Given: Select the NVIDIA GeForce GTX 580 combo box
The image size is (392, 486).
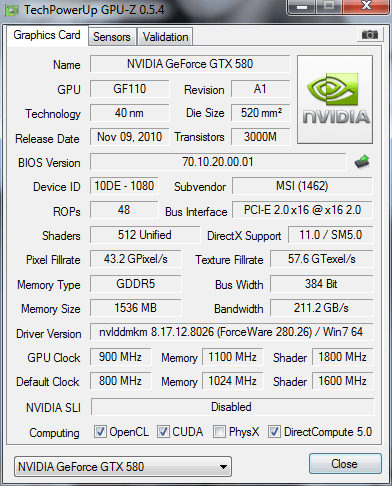Looking at the screenshot, I should click(123, 467).
